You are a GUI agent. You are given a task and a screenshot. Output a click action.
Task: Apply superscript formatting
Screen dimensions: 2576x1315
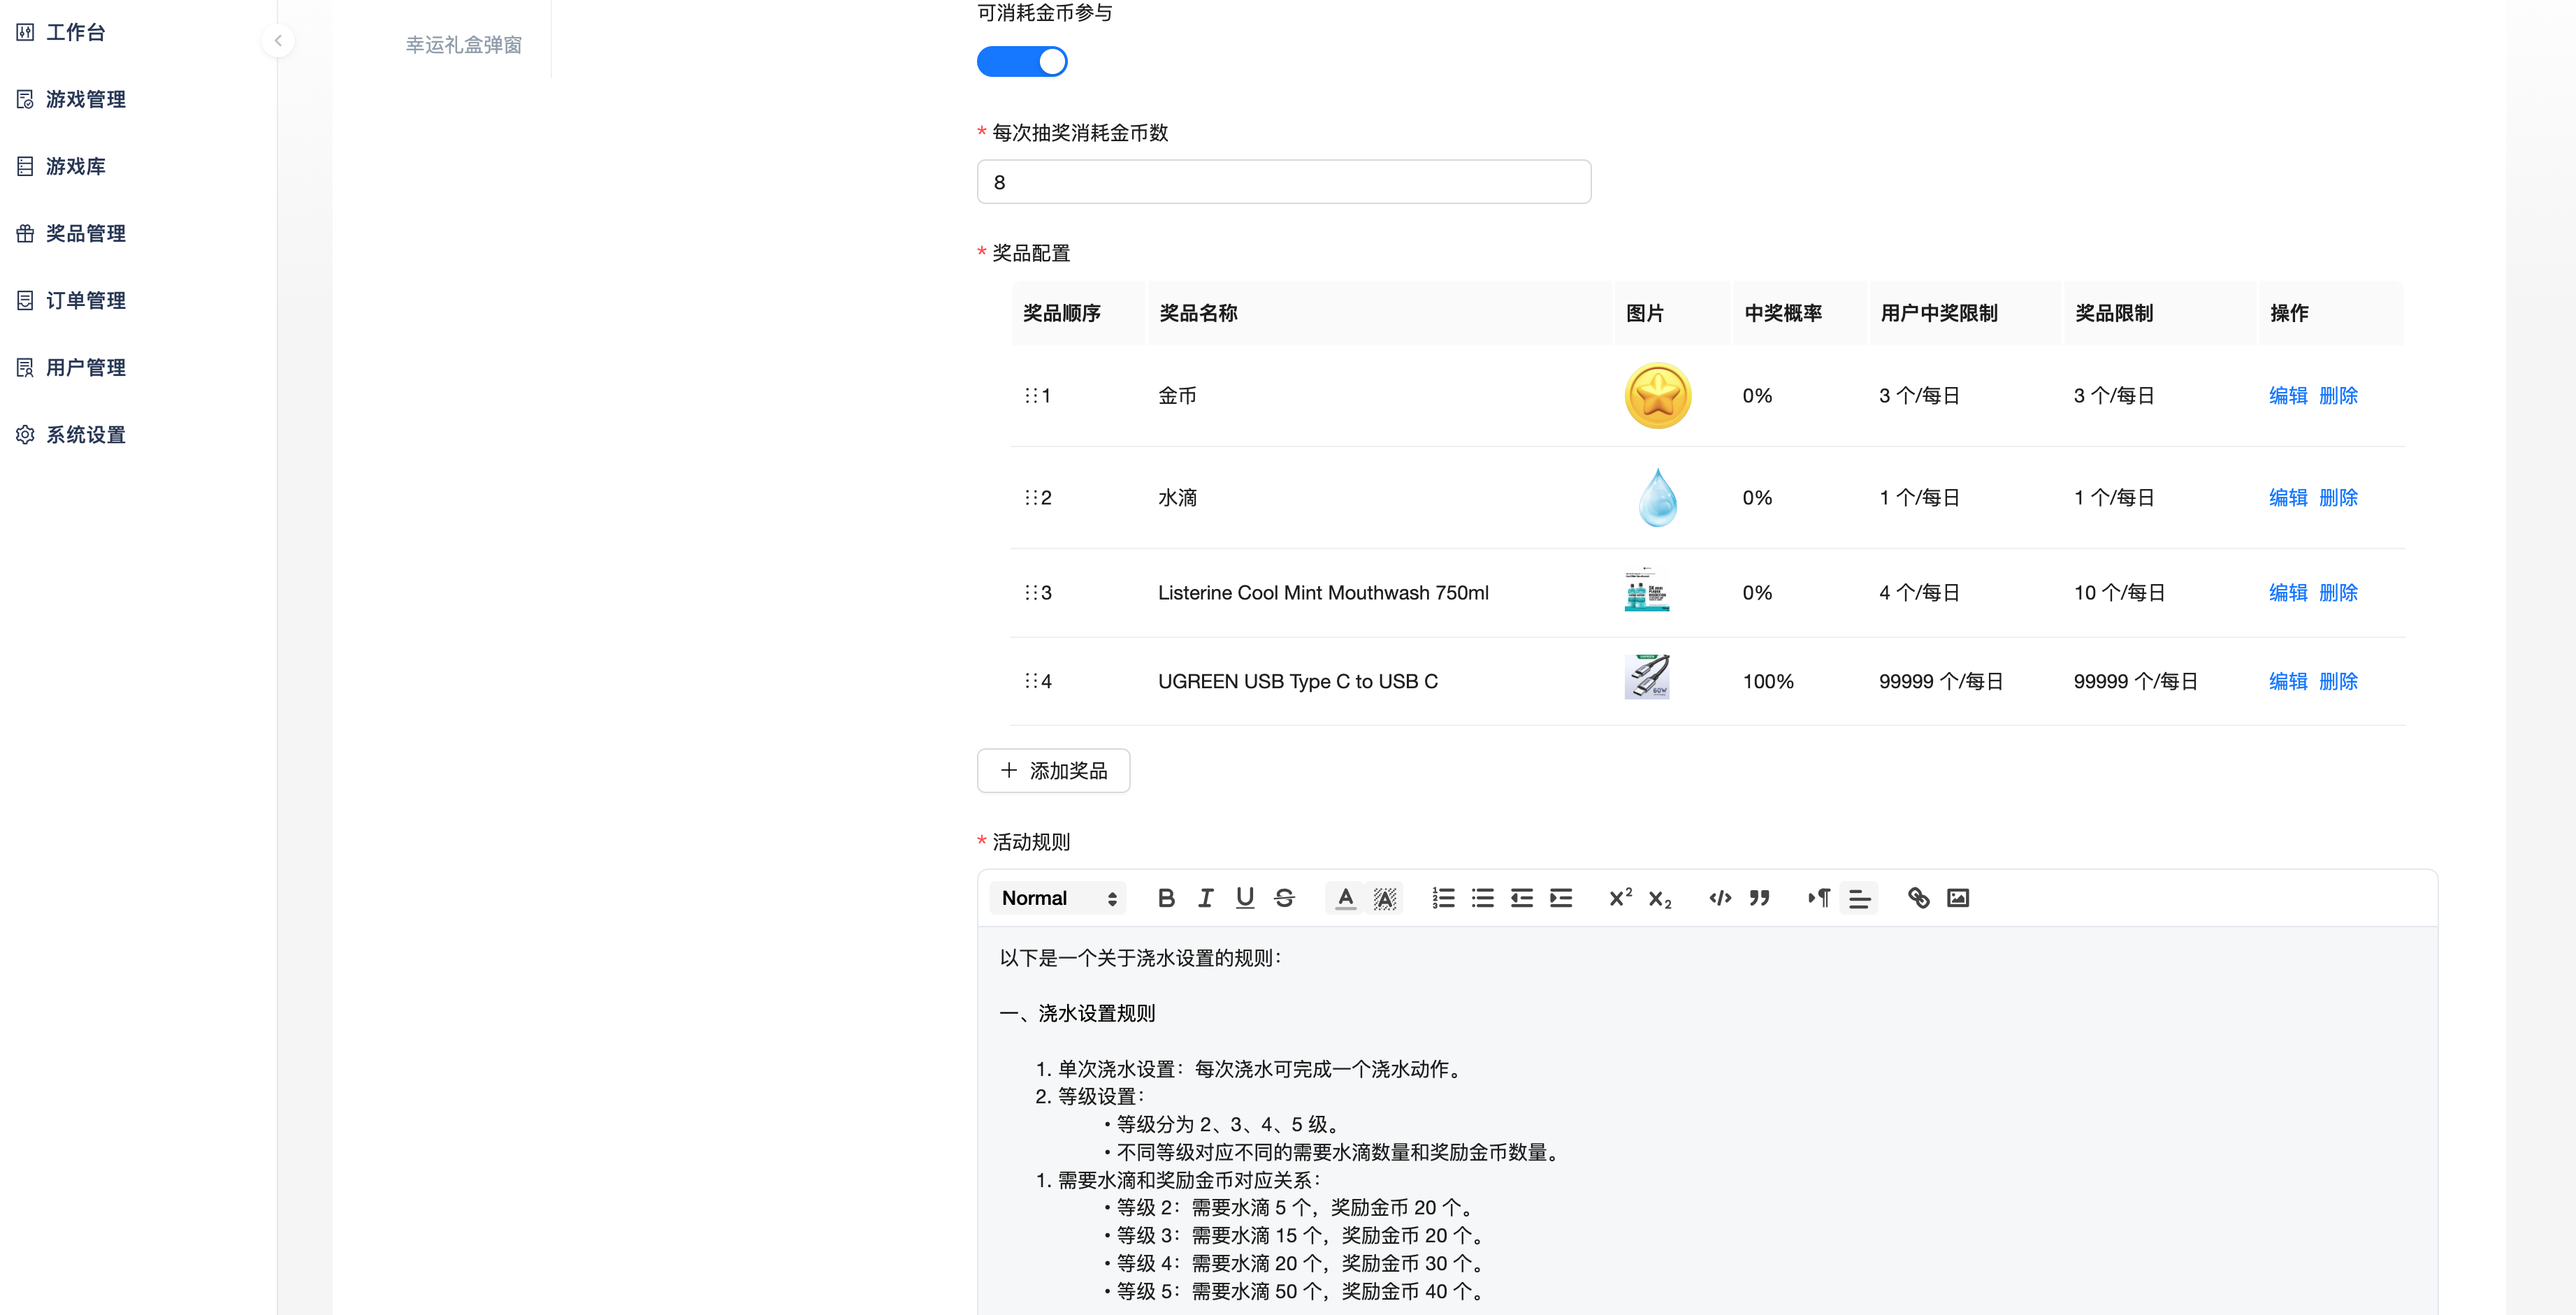click(1620, 898)
